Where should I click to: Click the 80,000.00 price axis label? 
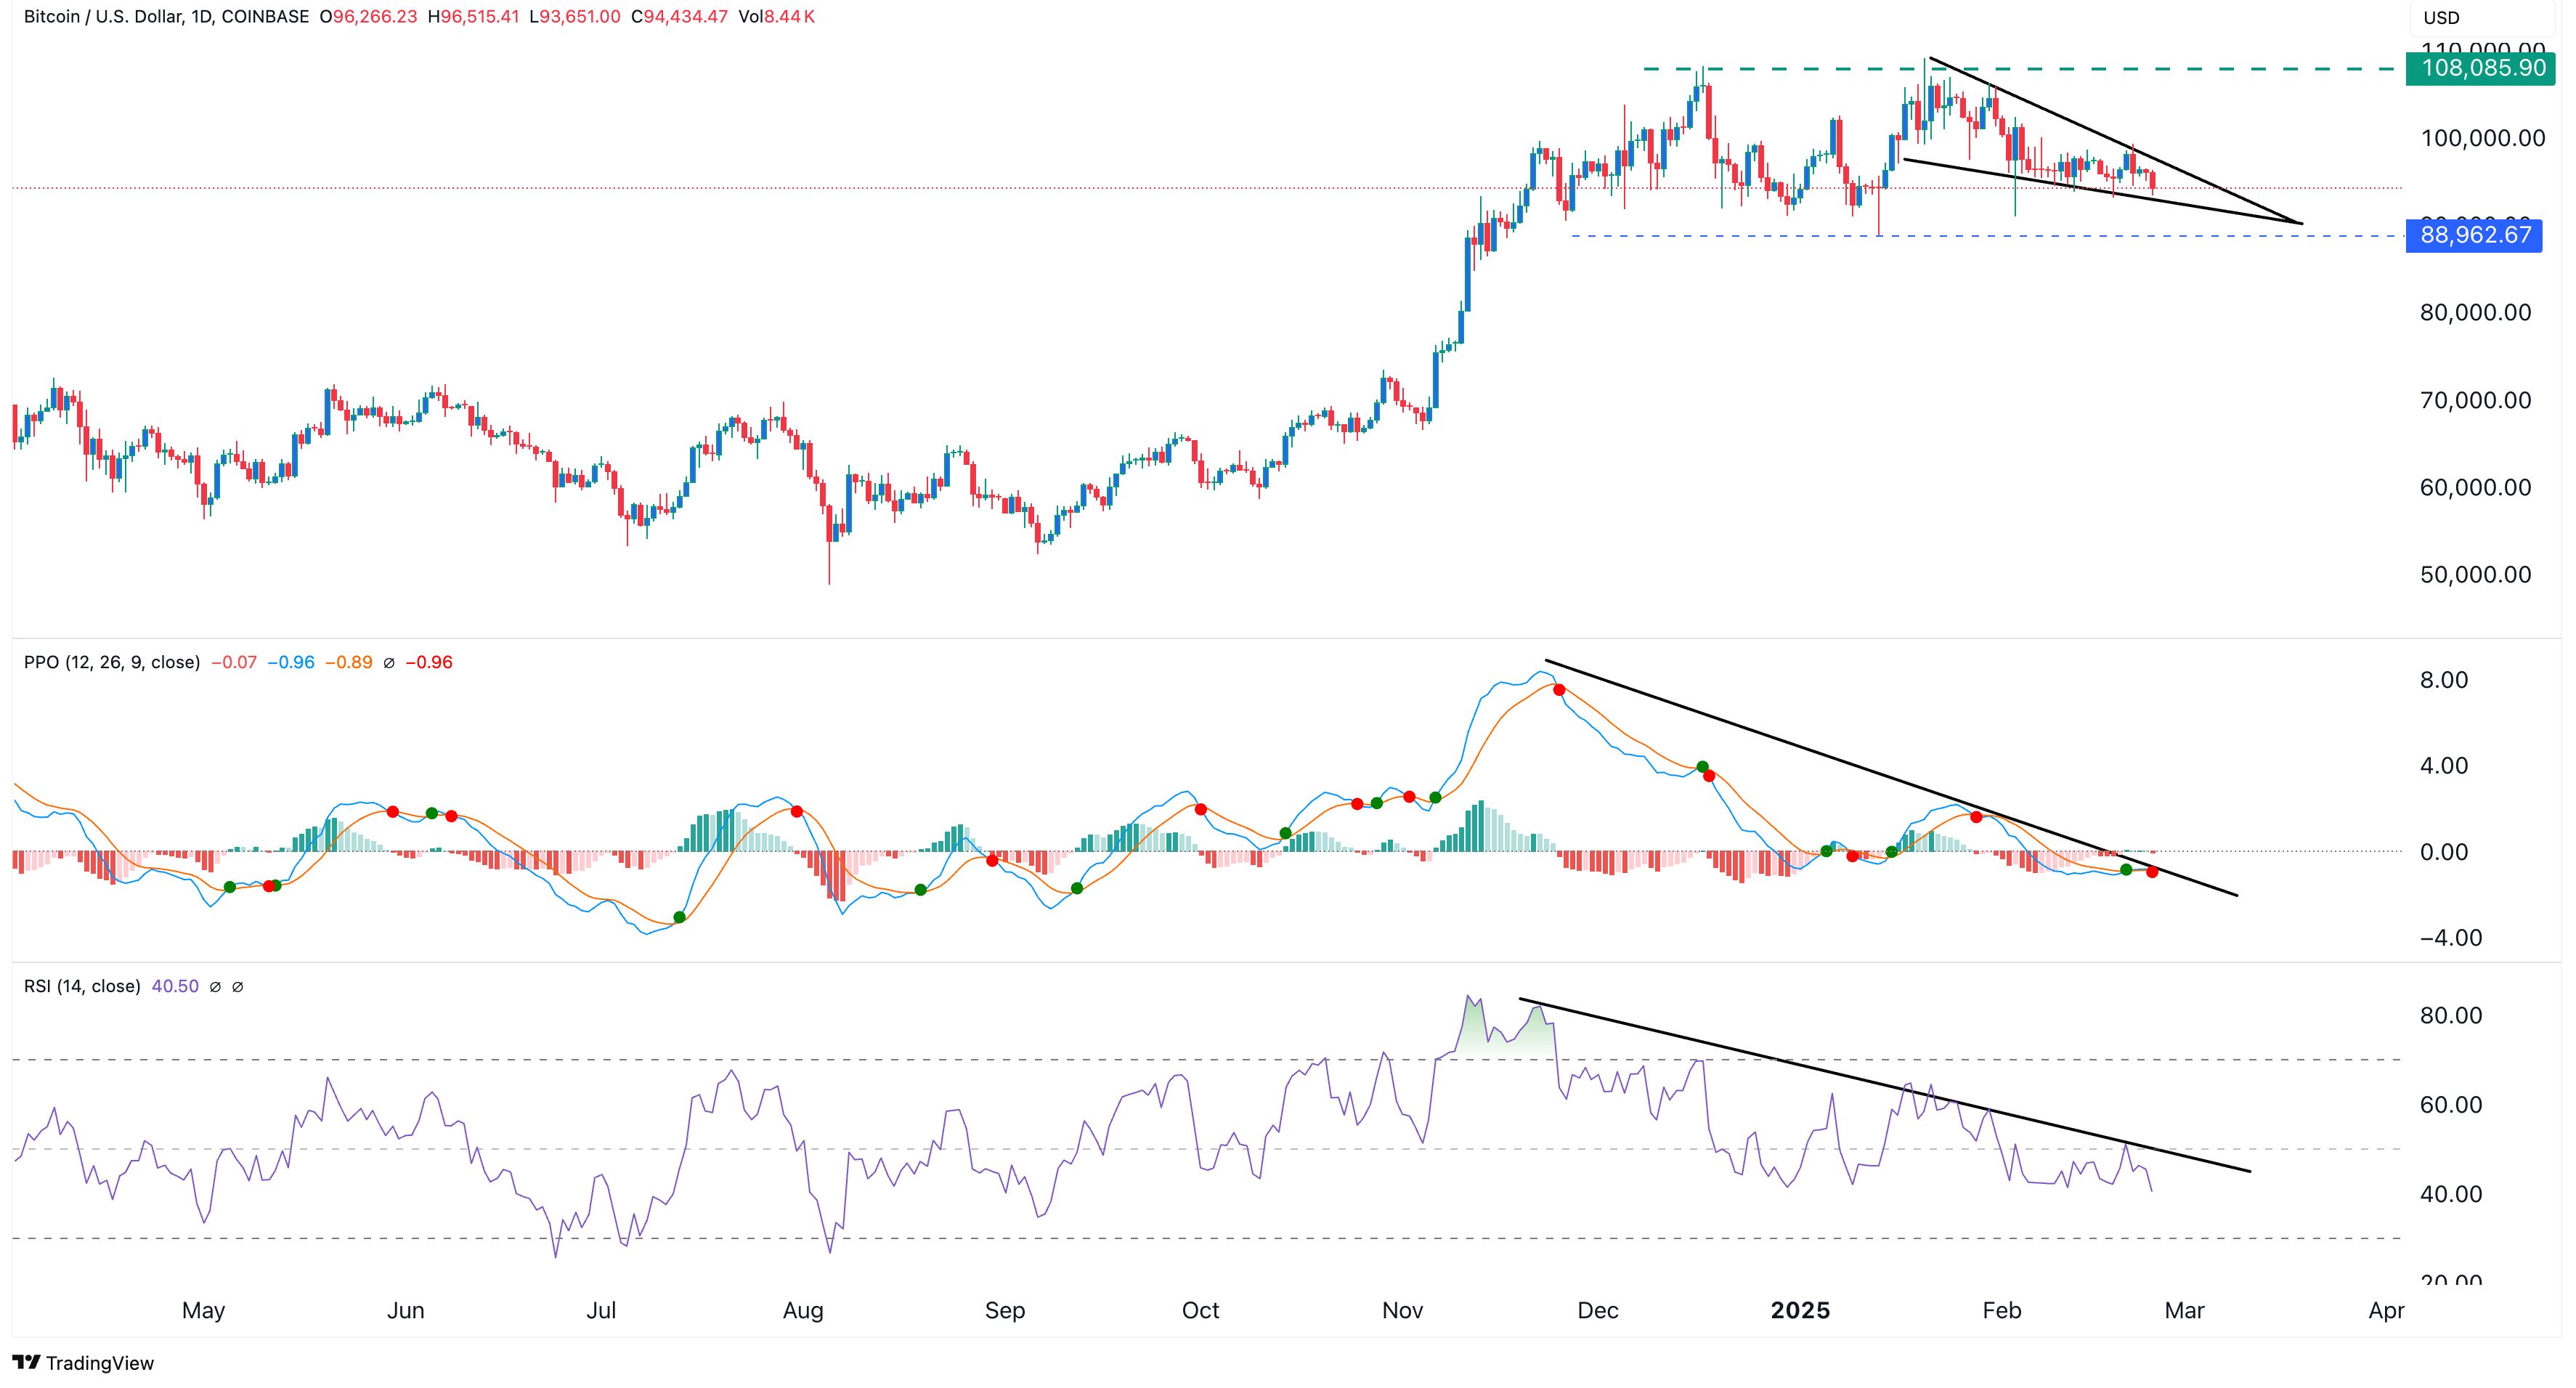(2474, 313)
